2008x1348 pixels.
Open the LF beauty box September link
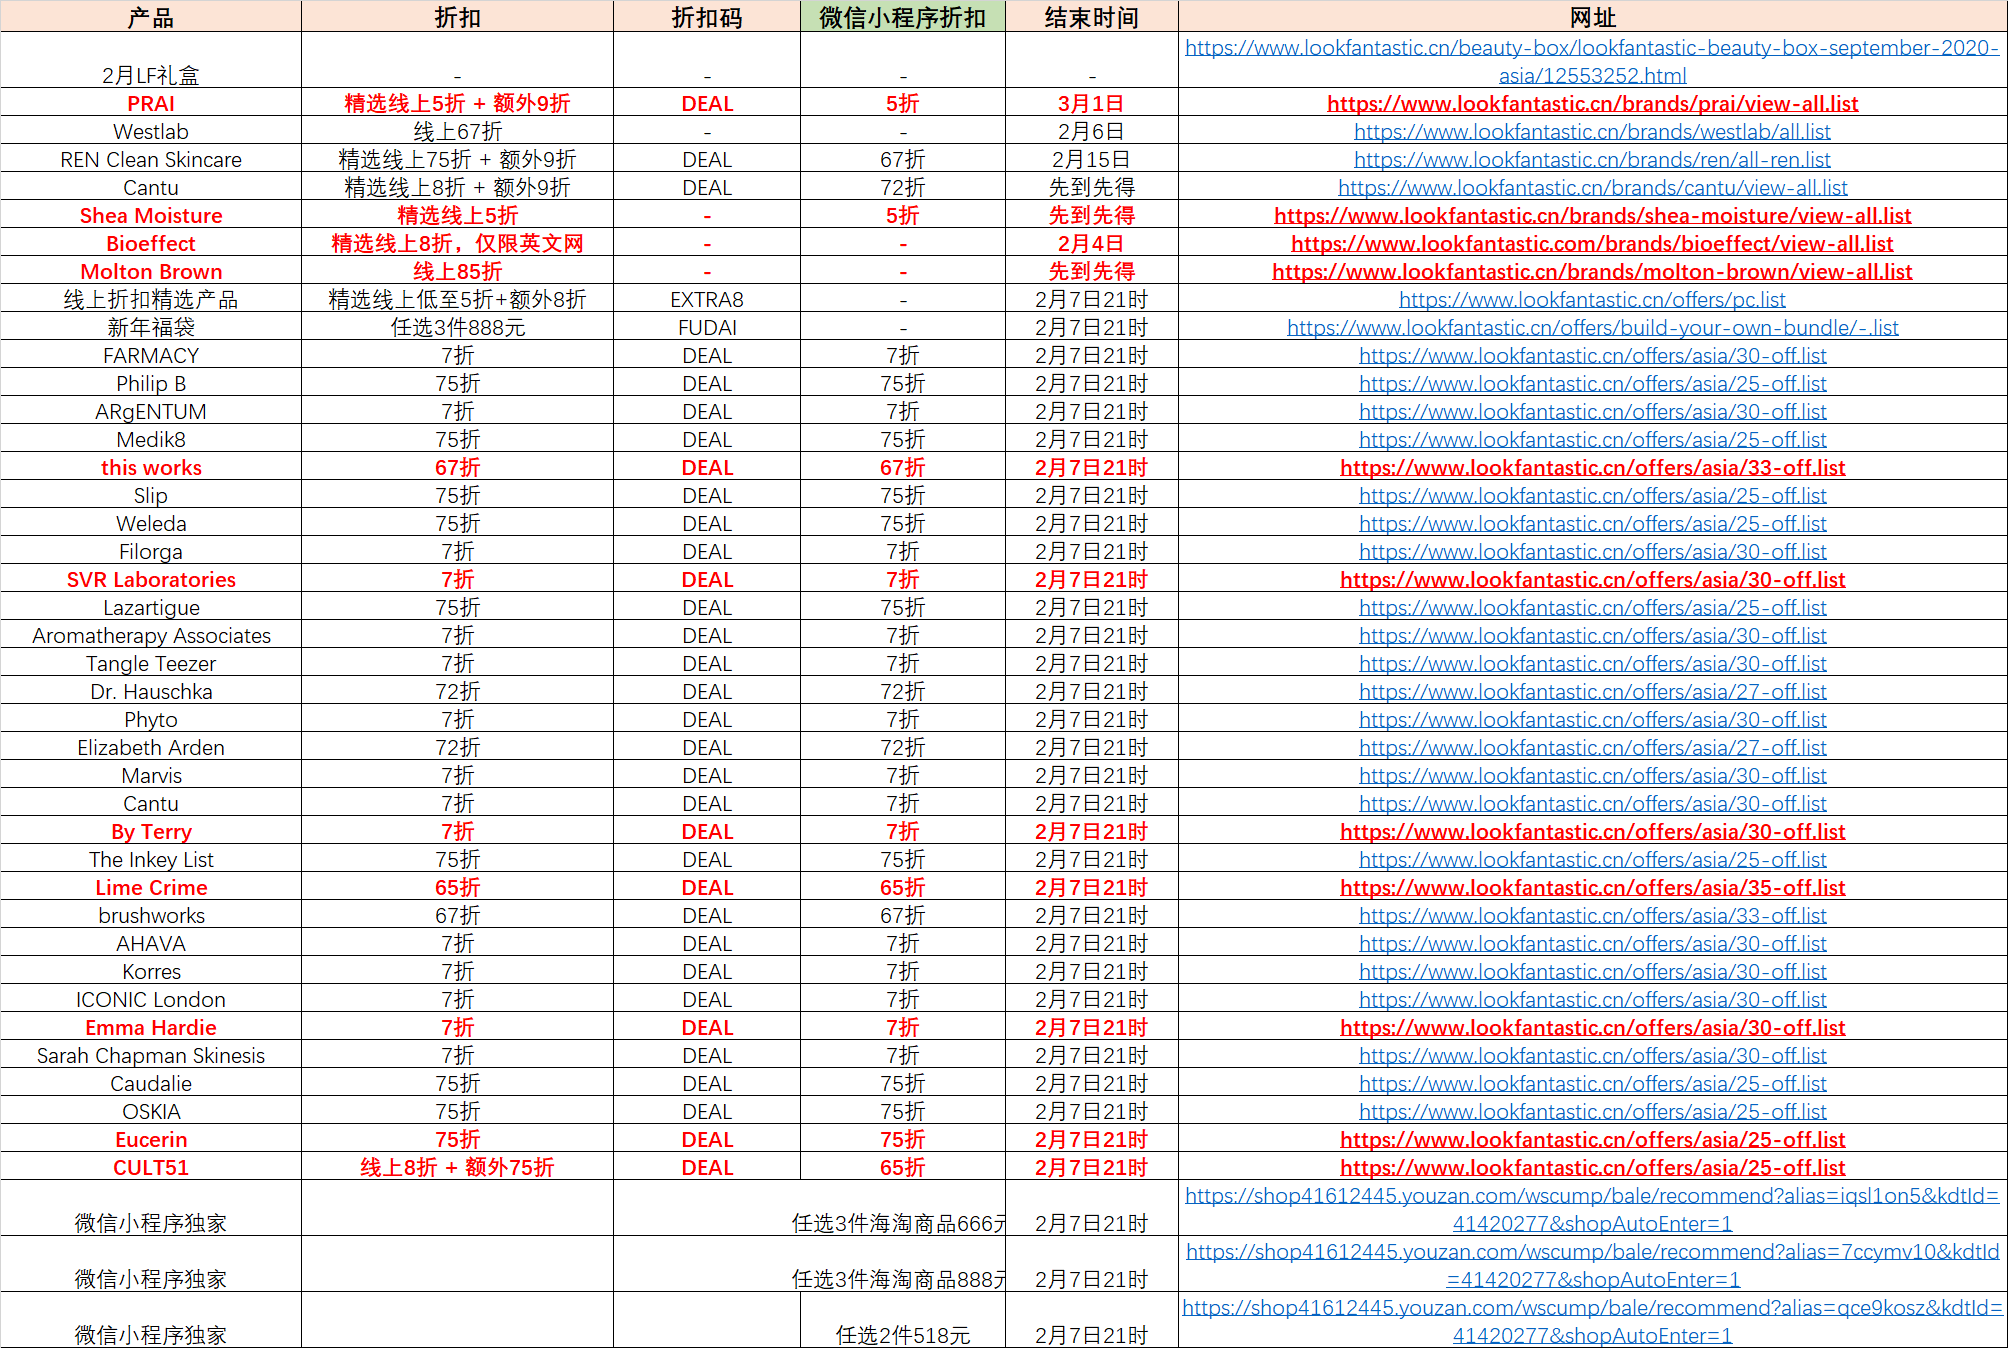(x=1592, y=61)
